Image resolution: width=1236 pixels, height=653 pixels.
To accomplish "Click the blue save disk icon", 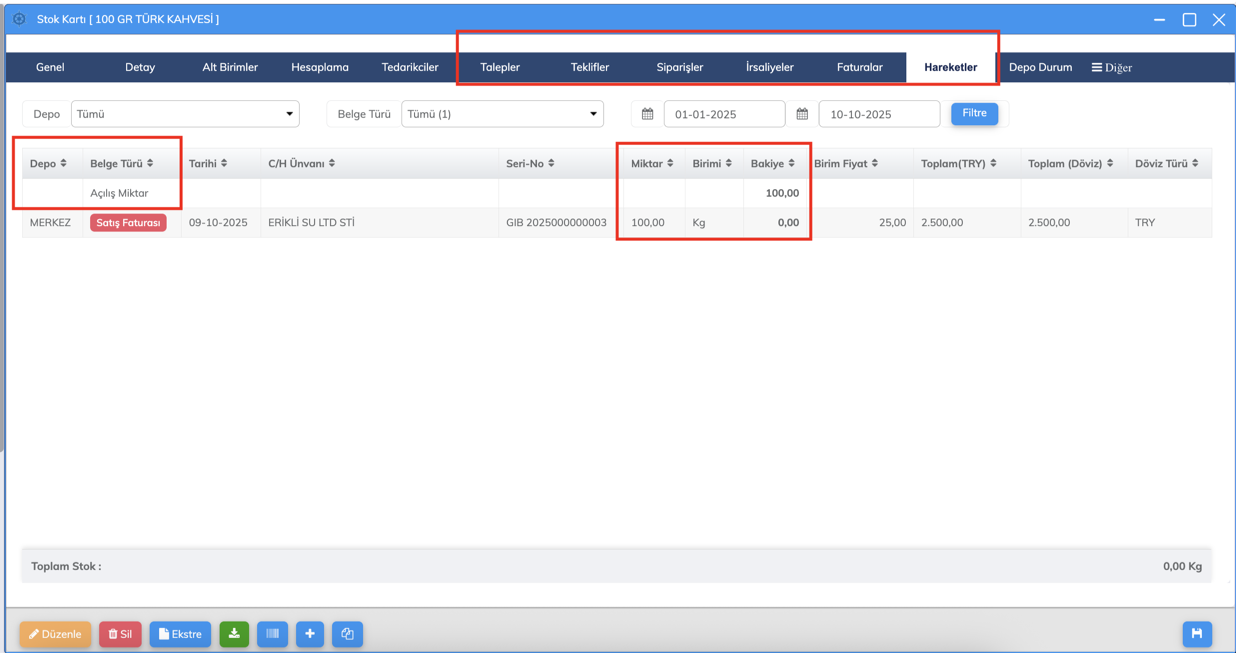I will point(1197,634).
